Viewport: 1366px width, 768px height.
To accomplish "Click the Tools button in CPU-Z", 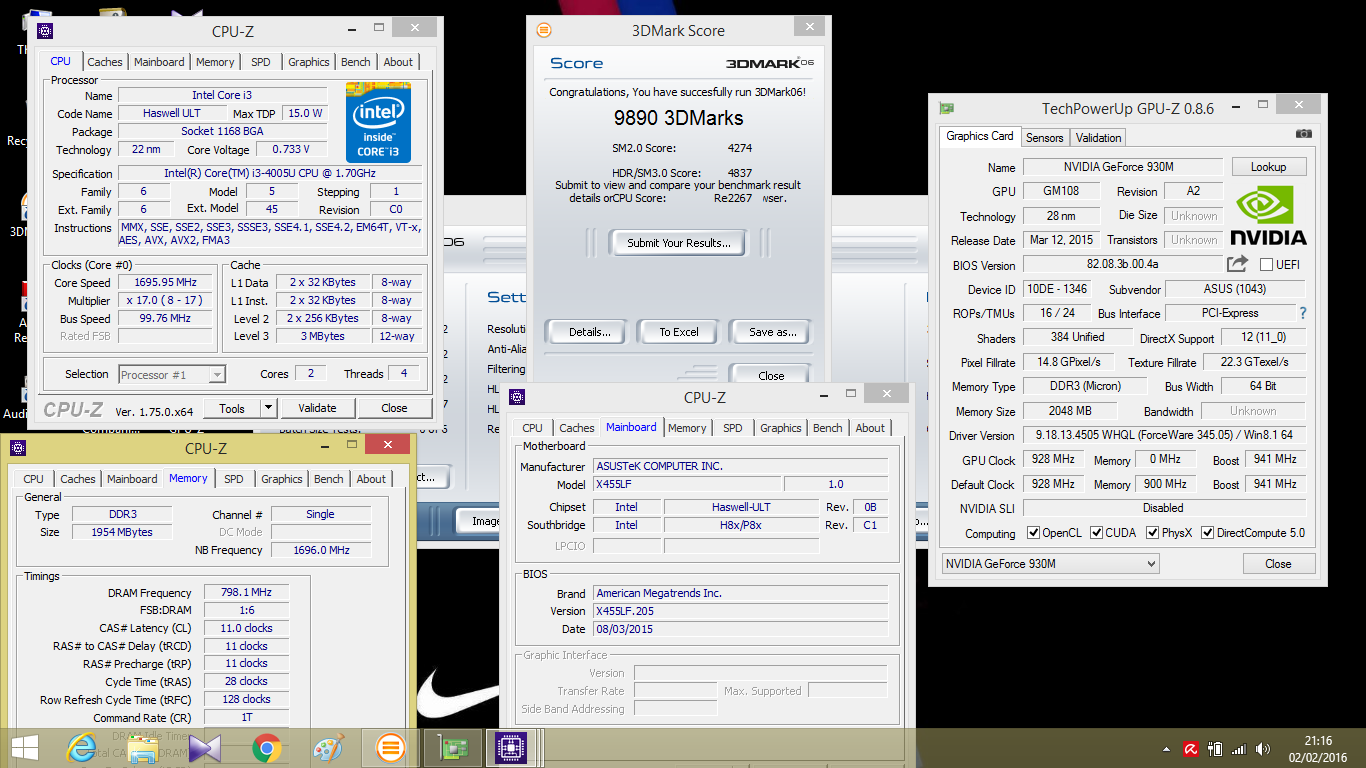I will click(232, 408).
